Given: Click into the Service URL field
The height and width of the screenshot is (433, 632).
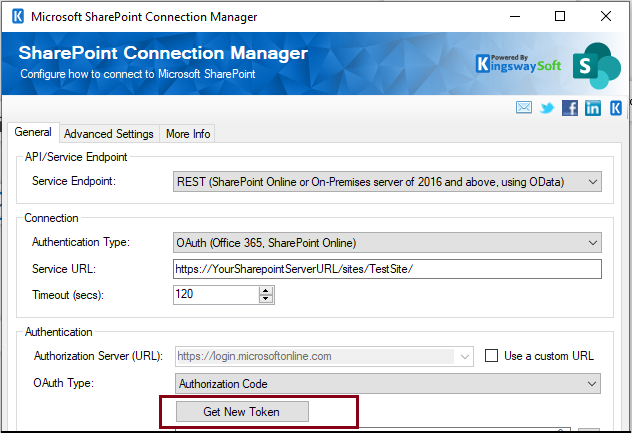Looking at the screenshot, I should click(387, 269).
